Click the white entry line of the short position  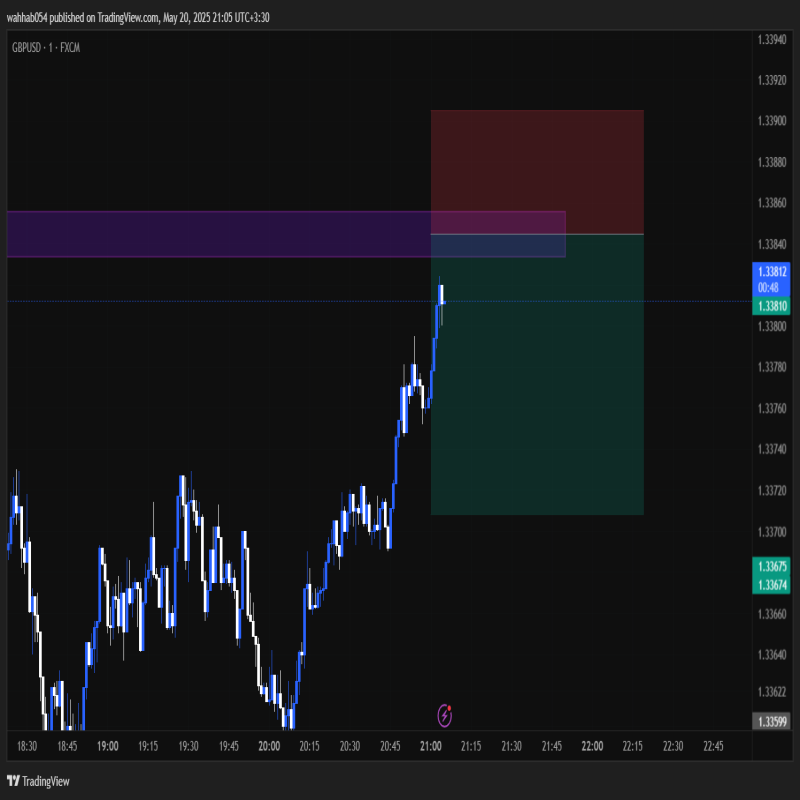point(537,234)
